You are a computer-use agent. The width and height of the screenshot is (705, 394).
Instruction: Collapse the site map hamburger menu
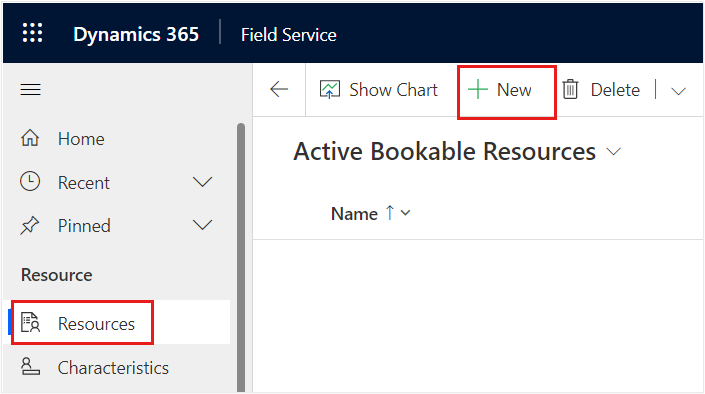point(31,90)
